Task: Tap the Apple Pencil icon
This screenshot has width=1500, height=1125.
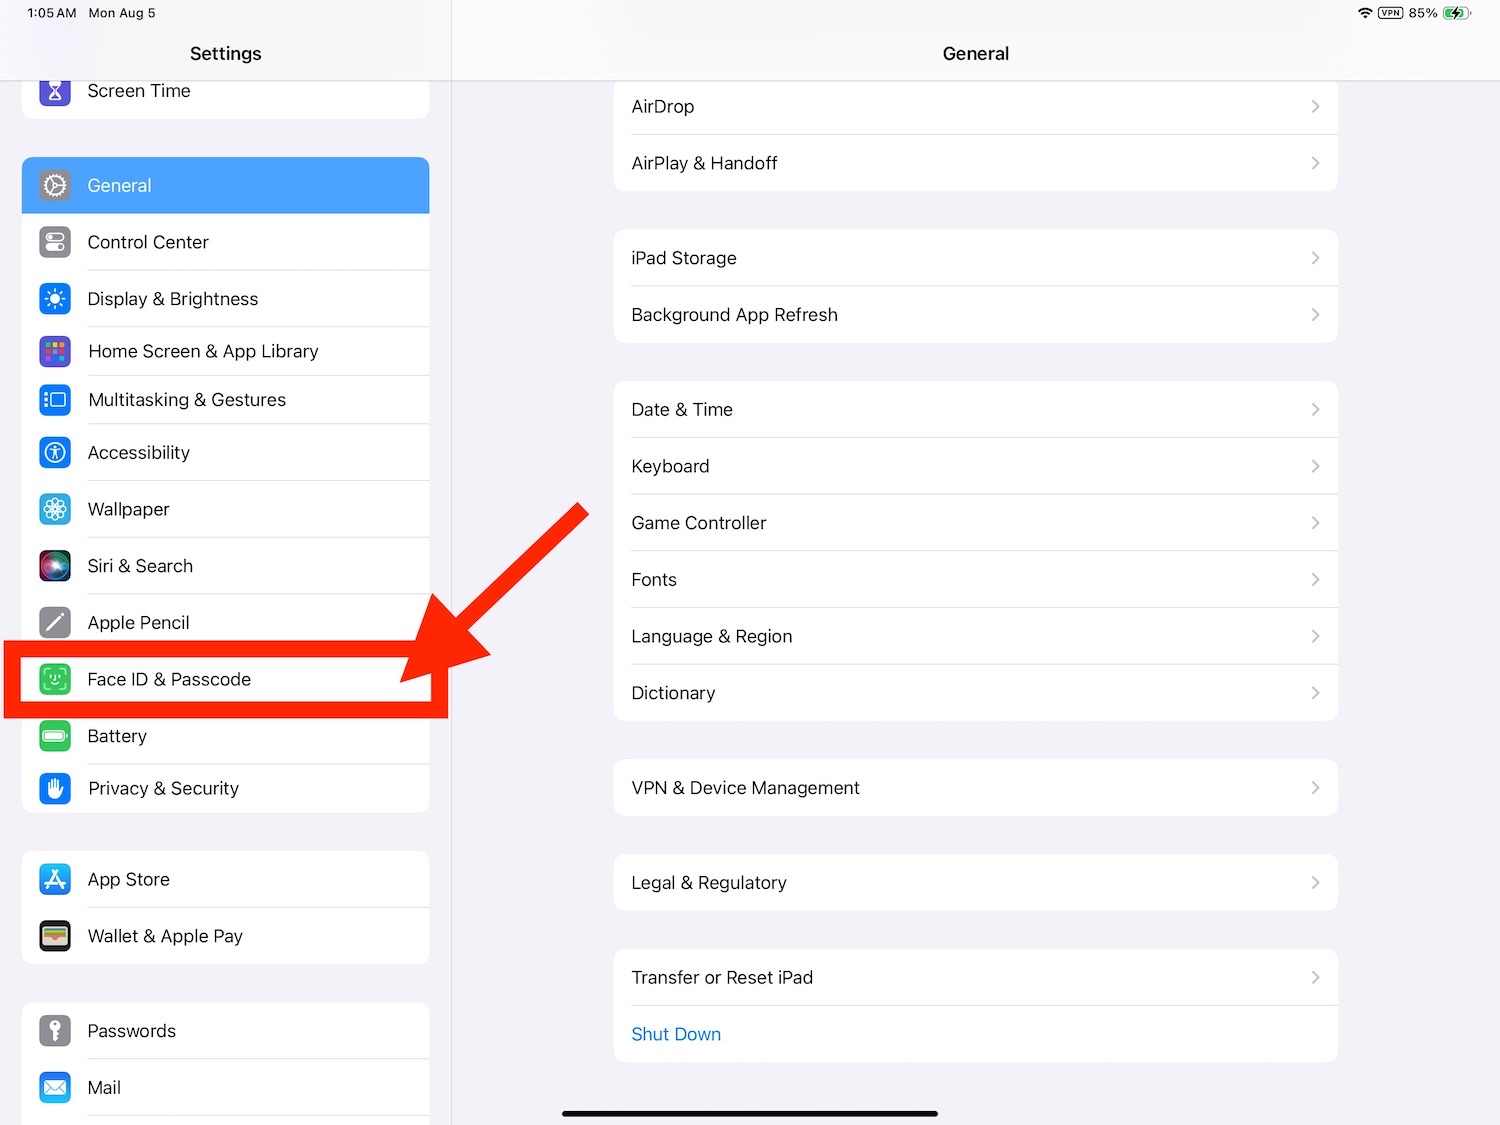Action: coord(55,622)
